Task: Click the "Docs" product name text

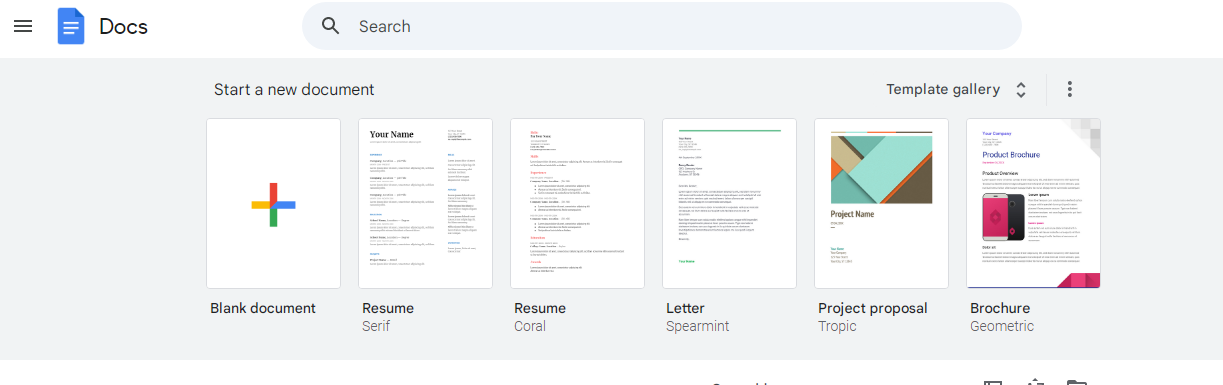Action: tap(123, 27)
